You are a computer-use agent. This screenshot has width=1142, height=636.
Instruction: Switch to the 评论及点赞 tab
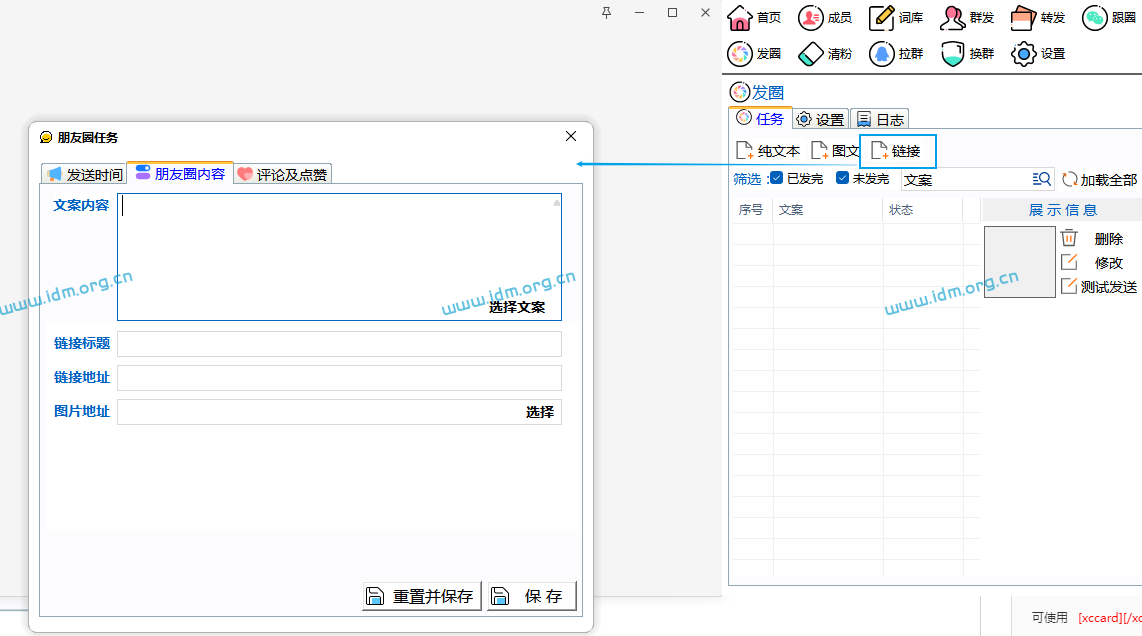283,174
